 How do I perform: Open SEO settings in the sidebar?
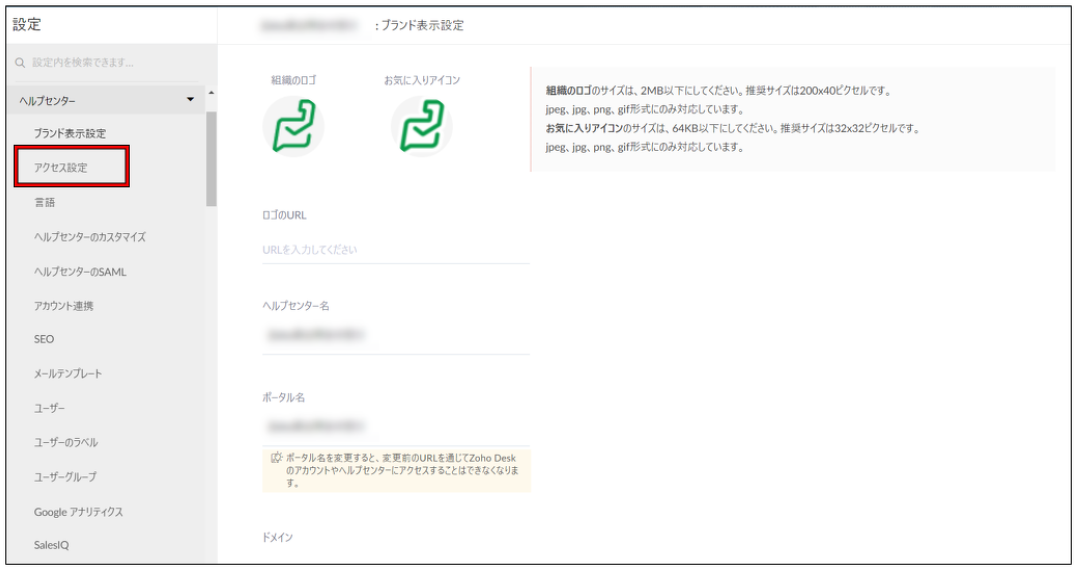pos(44,339)
